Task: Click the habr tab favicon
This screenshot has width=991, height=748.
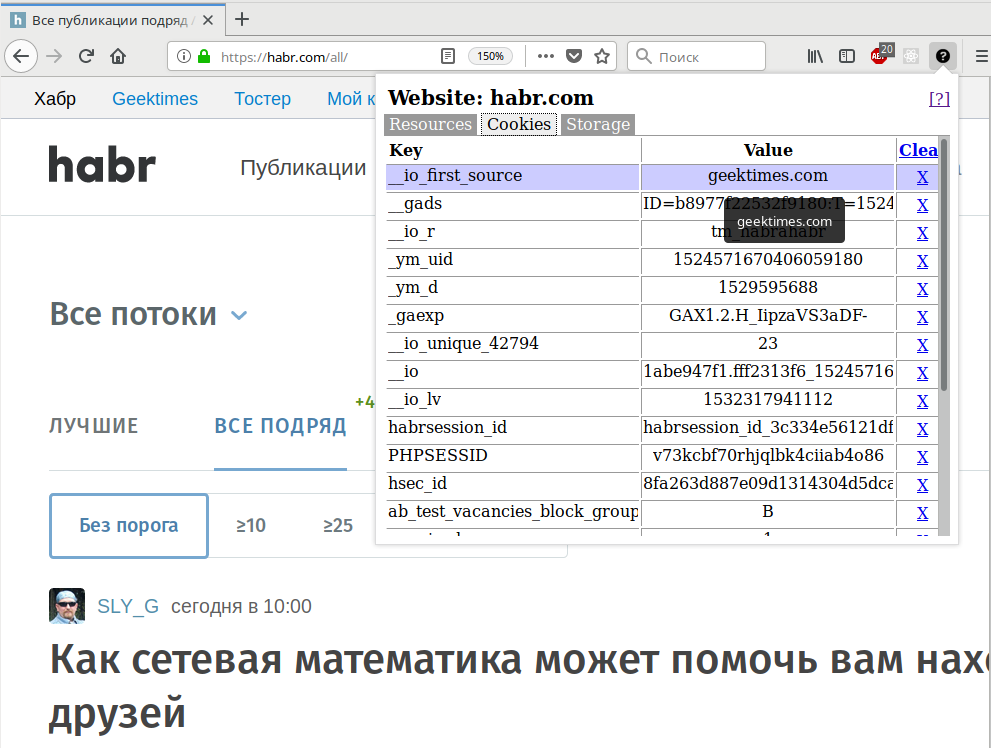Action: click(x=18, y=20)
